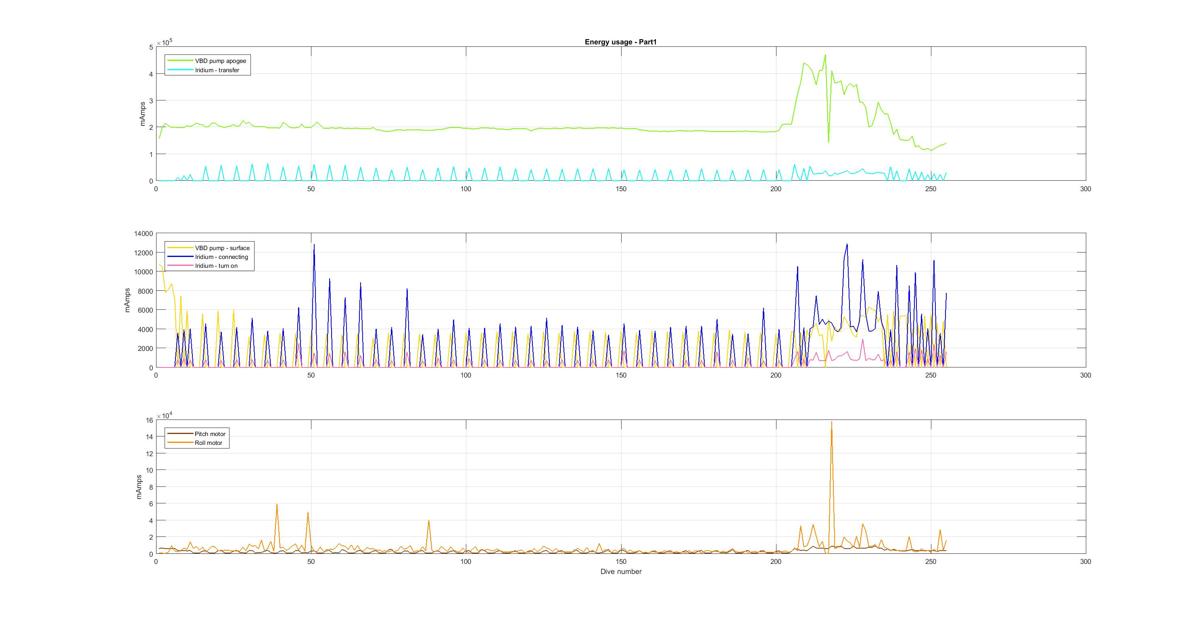Click x-axis tick 300 on the bottom plot
Screen dimensions: 1200x622
(1086, 562)
